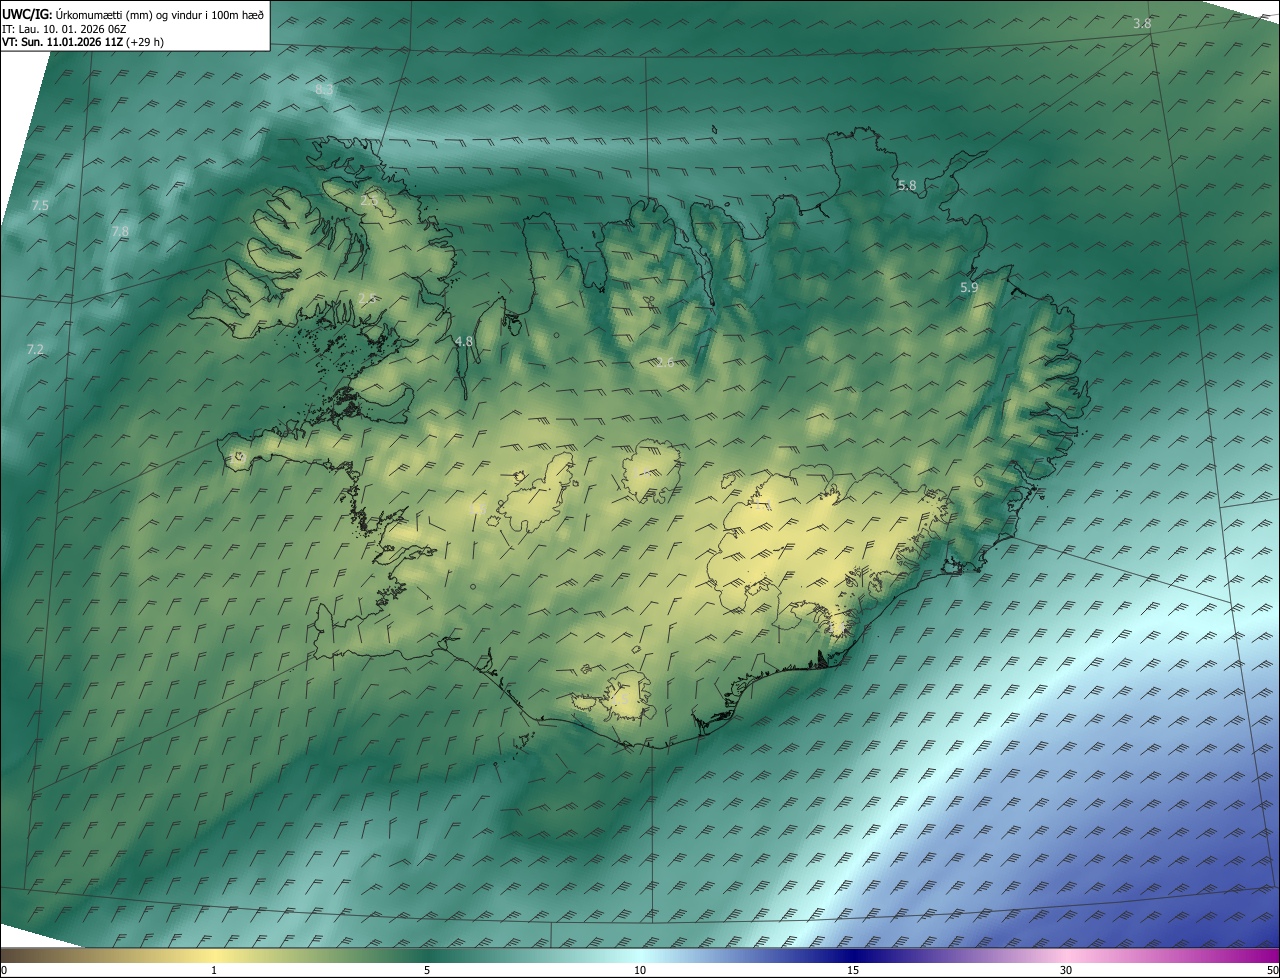Click the 2.6 value label on the map
1280x978 pixels.
pos(665,362)
